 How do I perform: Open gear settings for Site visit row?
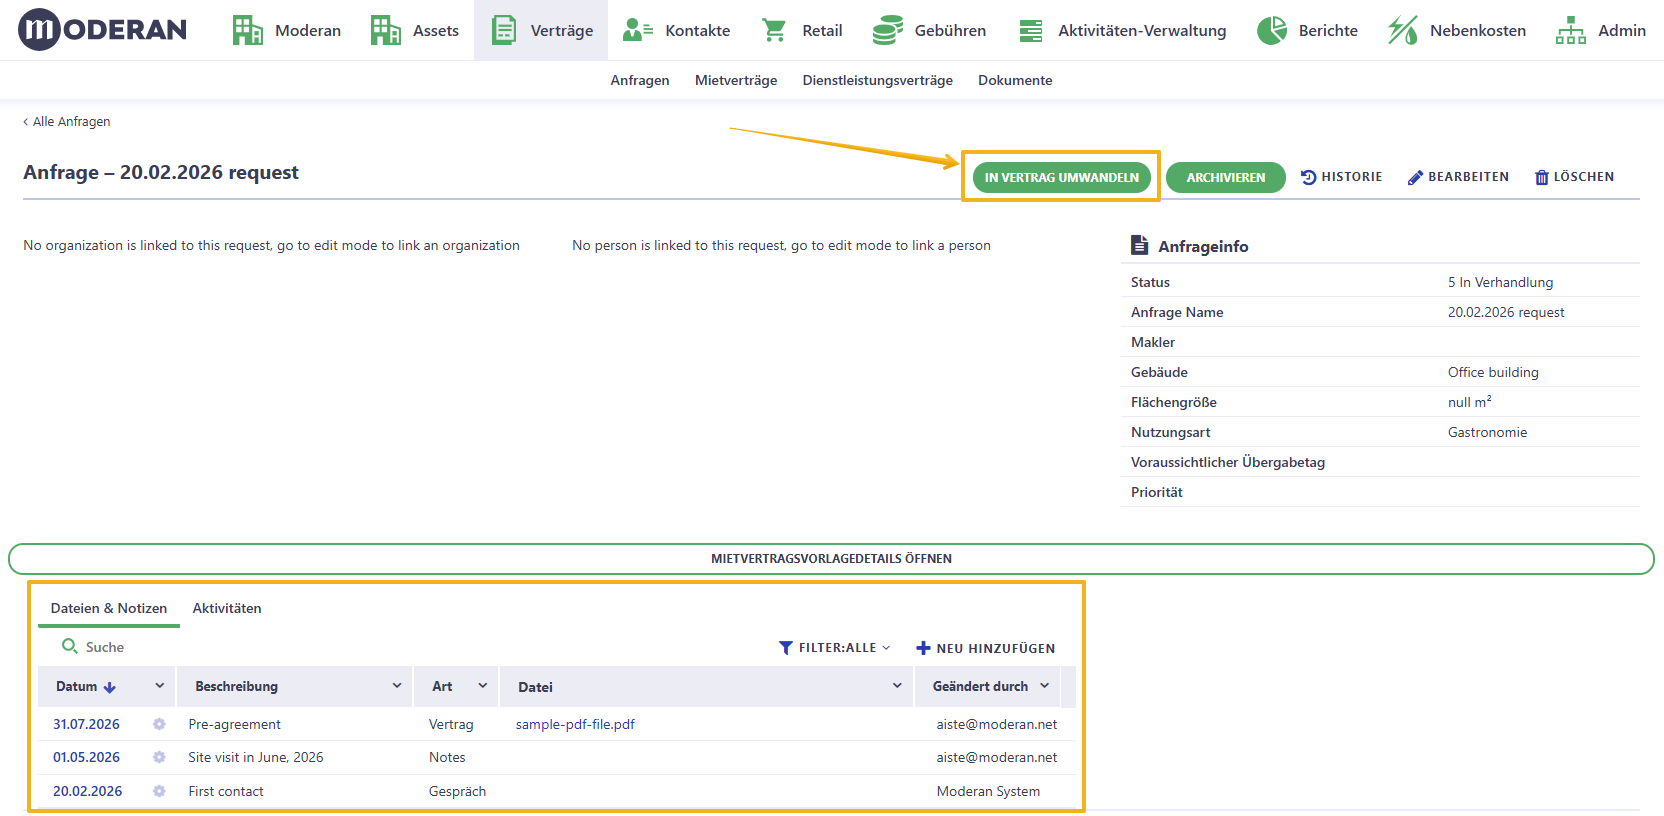click(x=159, y=757)
